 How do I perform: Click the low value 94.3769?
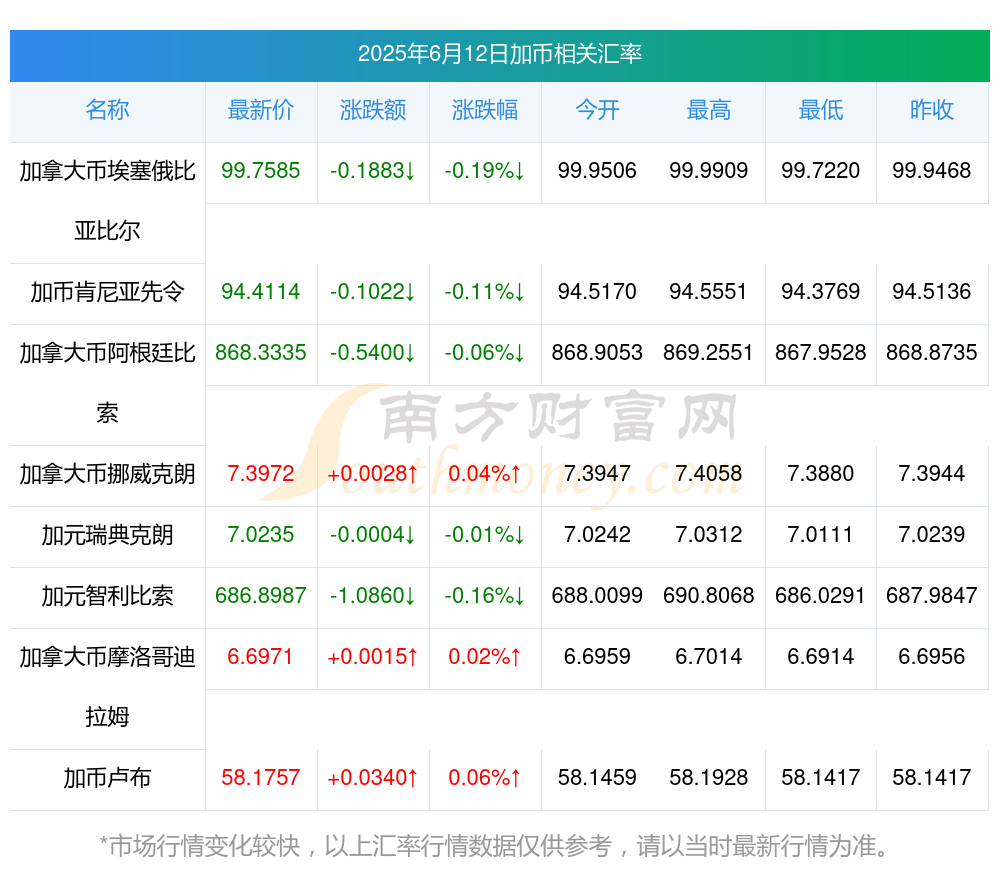pos(821,292)
